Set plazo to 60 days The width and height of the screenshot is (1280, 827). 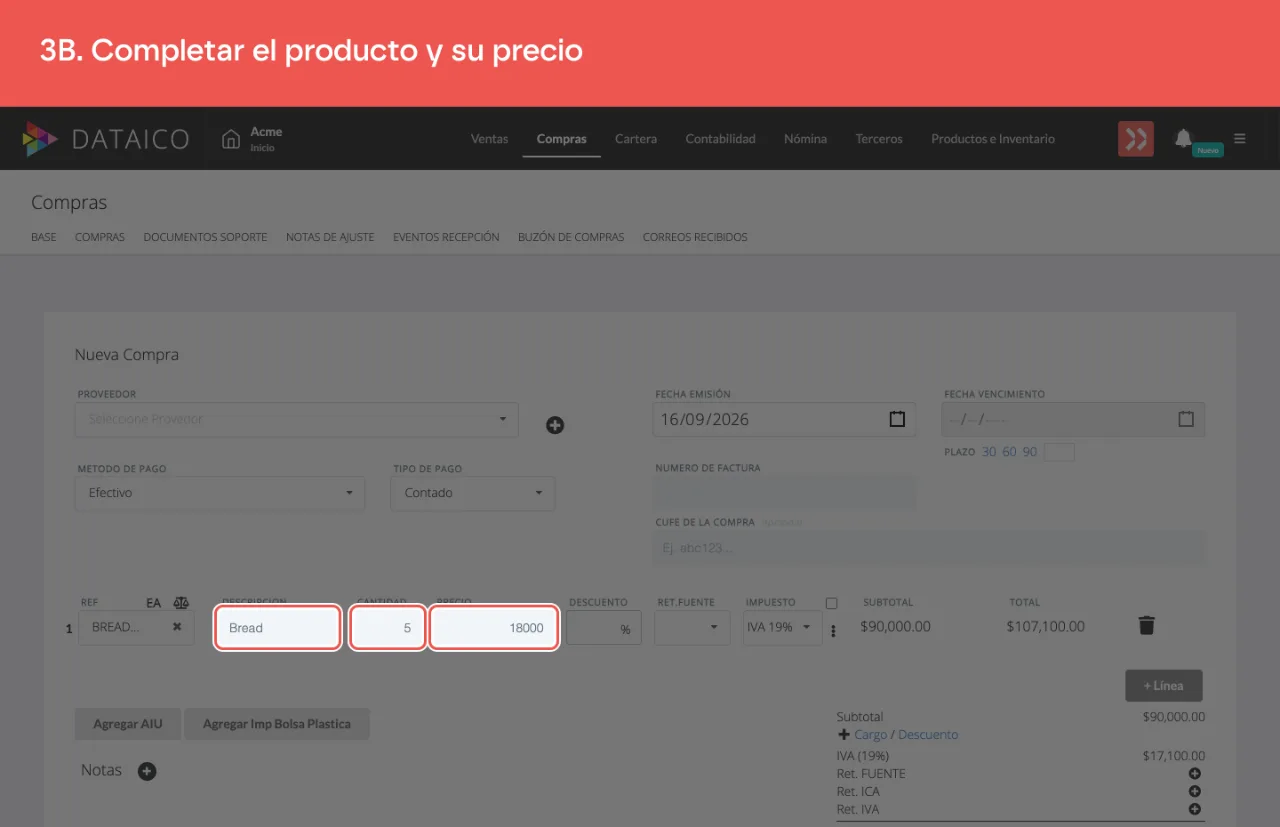click(1009, 452)
